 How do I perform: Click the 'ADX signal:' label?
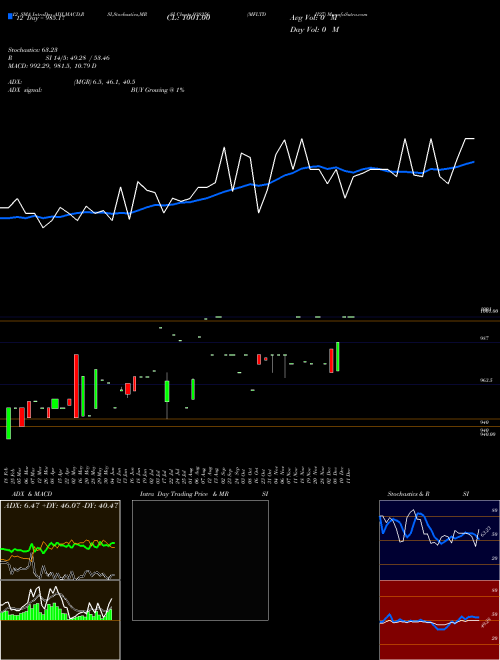[25, 90]
